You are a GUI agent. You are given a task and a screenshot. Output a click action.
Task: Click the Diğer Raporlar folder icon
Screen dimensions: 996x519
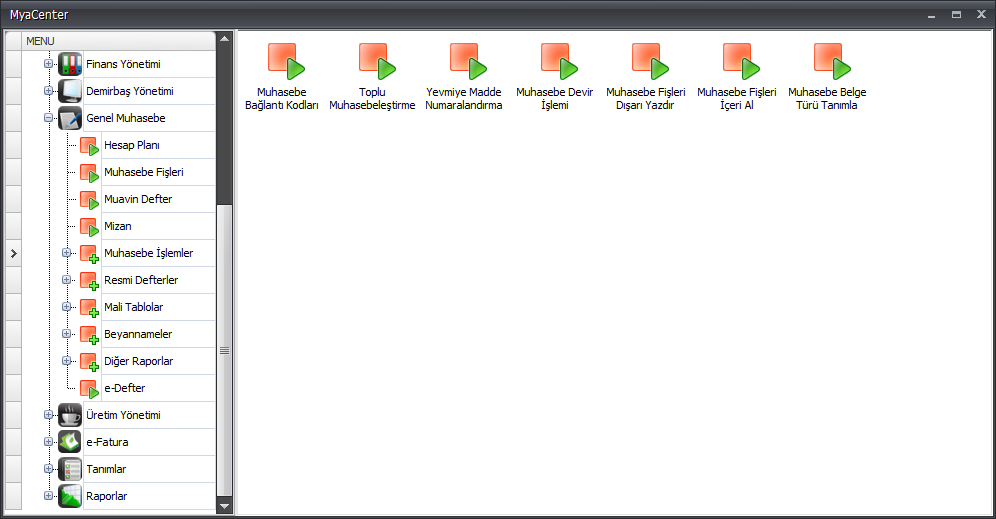pyautogui.click(x=90, y=362)
